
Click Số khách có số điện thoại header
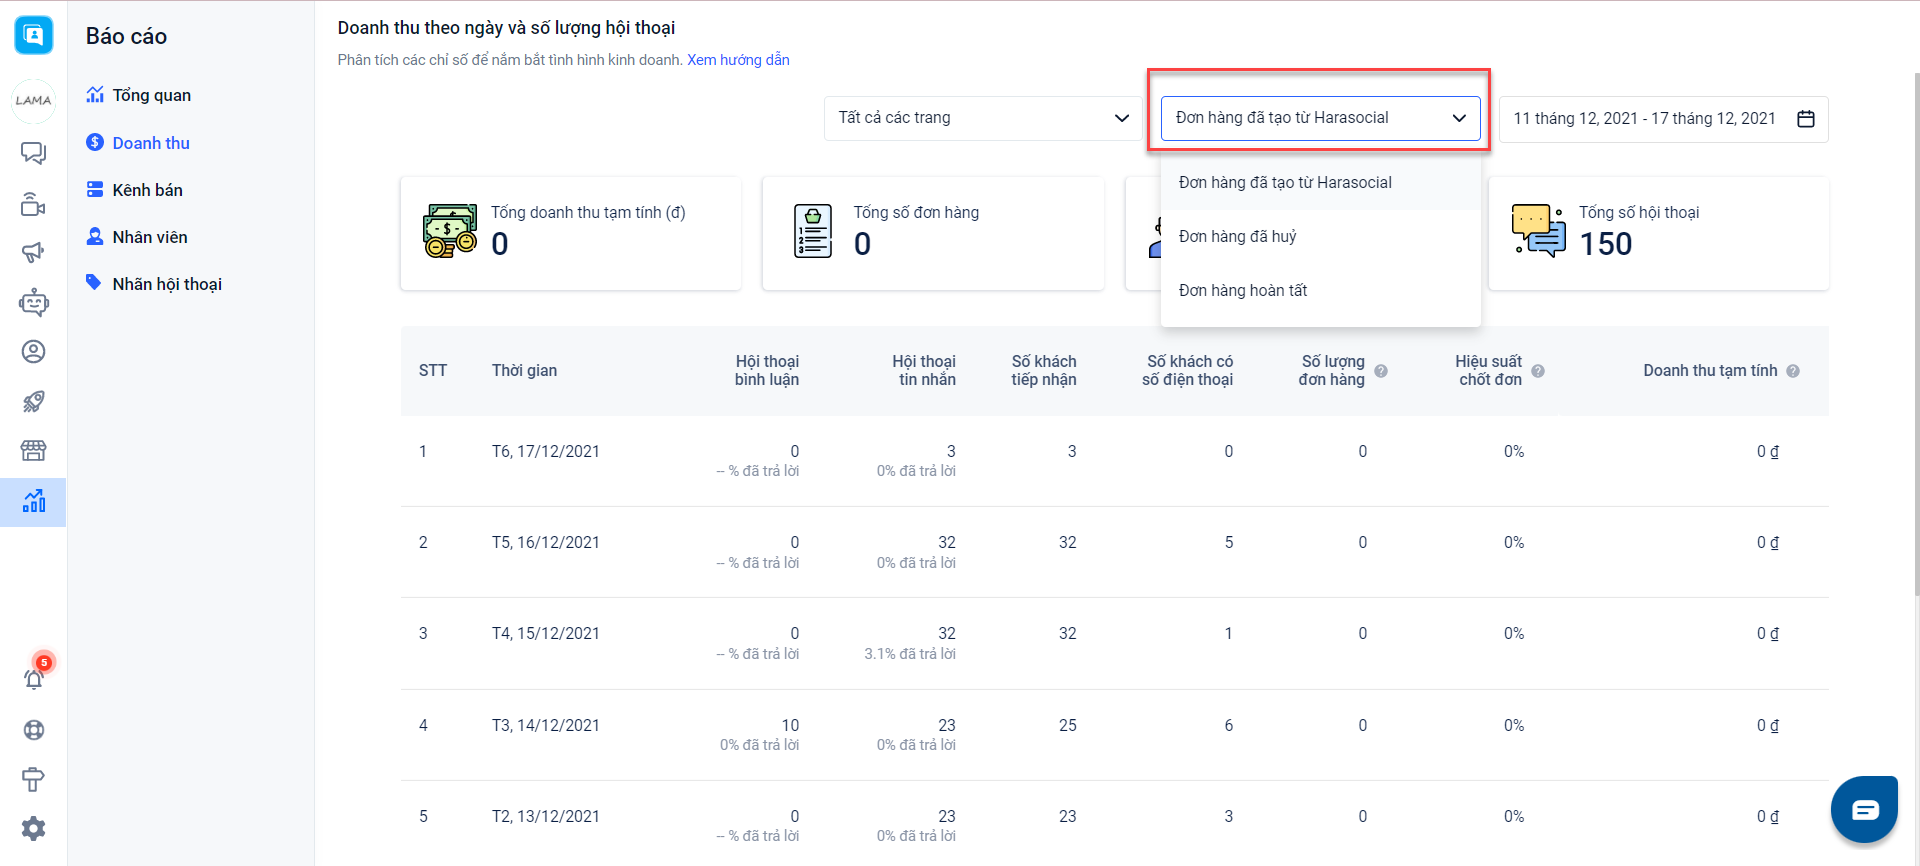(x=1188, y=371)
